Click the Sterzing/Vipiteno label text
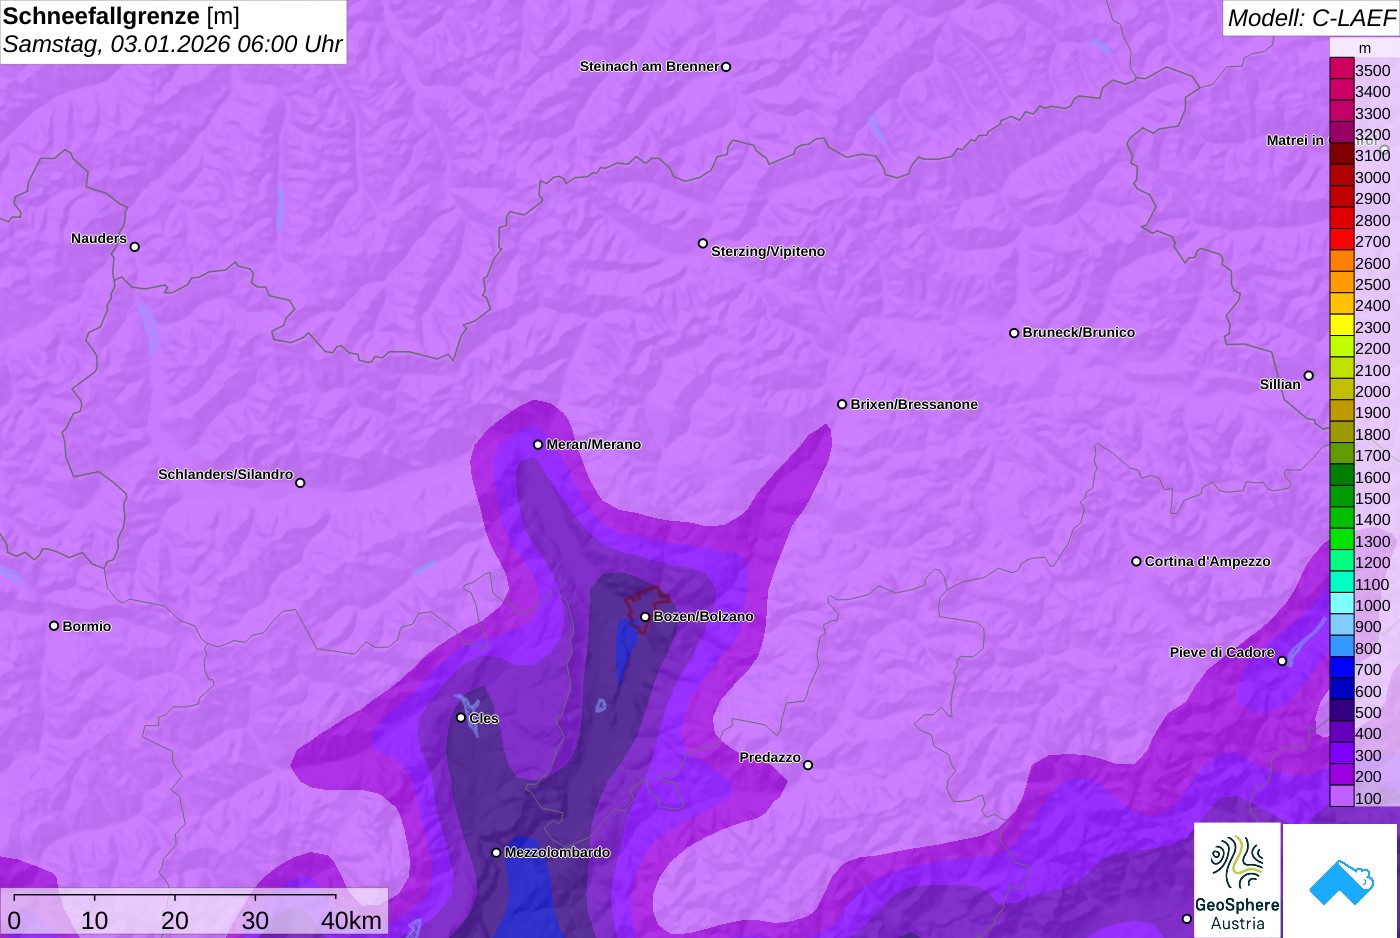Viewport: 1400px width, 938px height. 768,252
